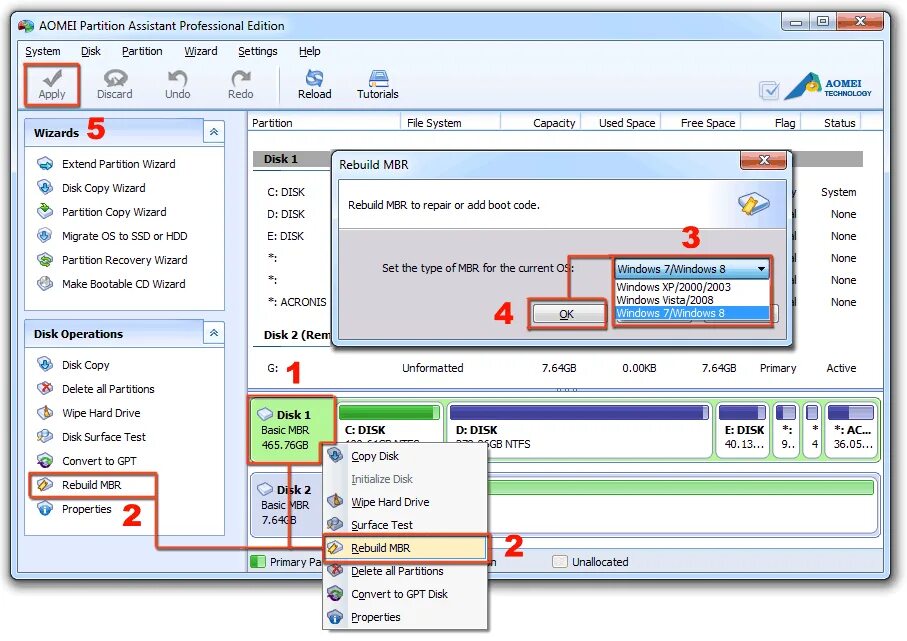Sort by Capacity column header

(x=540, y=123)
